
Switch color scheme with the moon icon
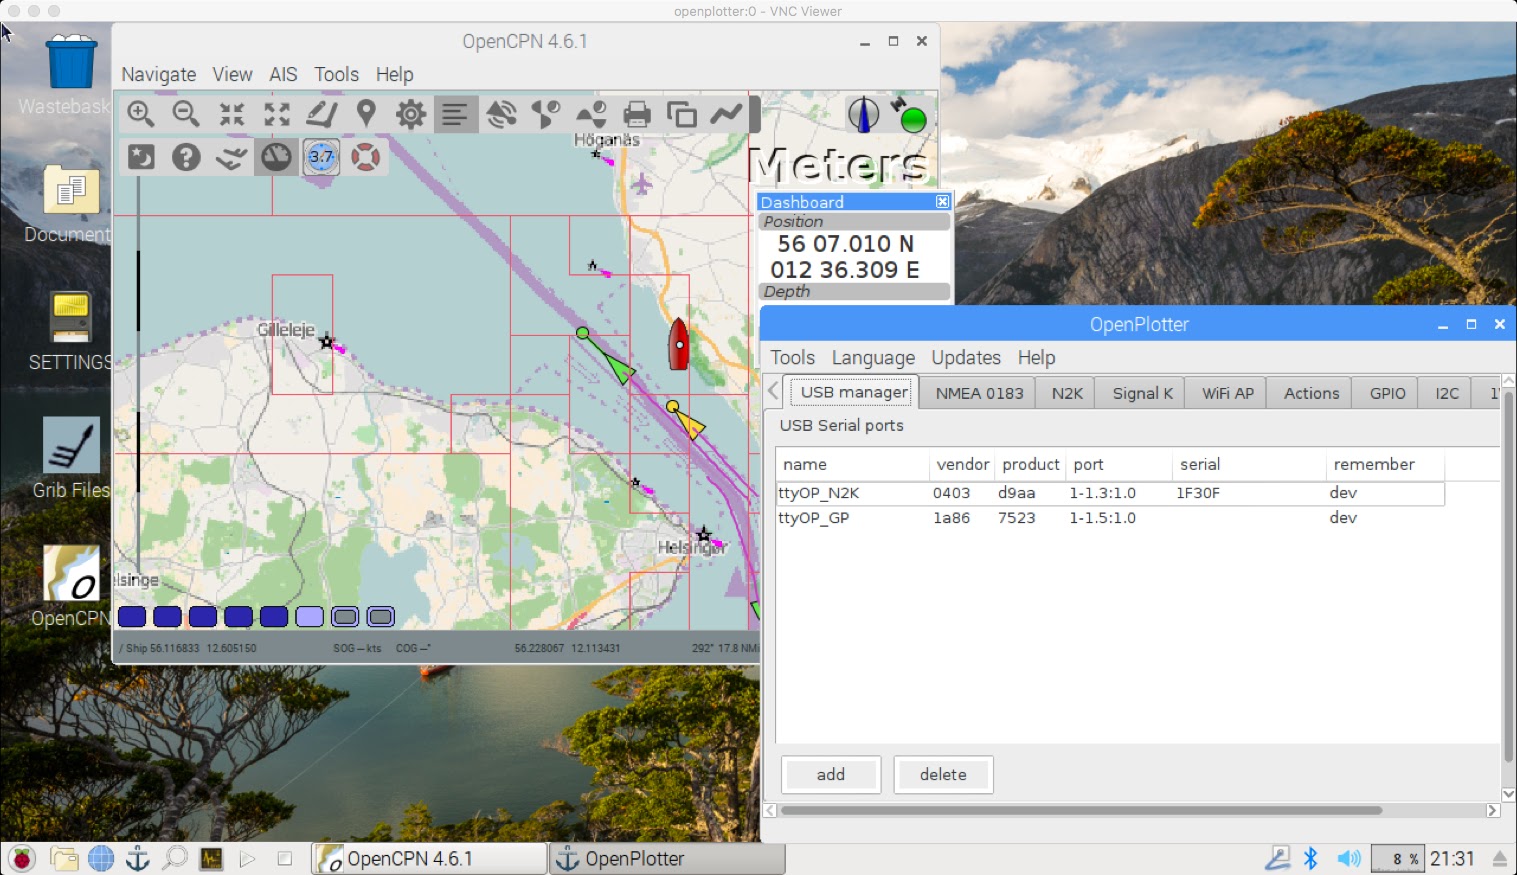coord(139,156)
